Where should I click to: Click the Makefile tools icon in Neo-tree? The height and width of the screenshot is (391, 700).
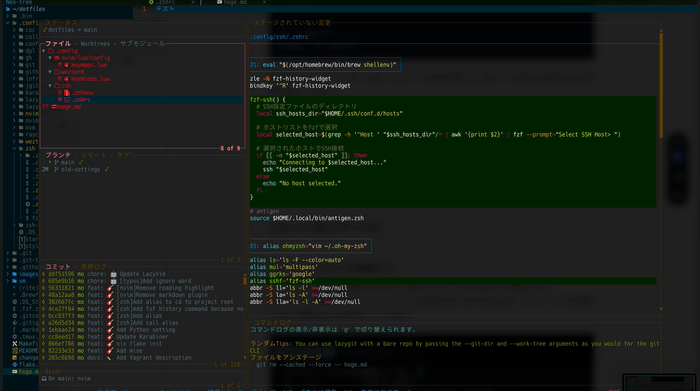[15, 344]
